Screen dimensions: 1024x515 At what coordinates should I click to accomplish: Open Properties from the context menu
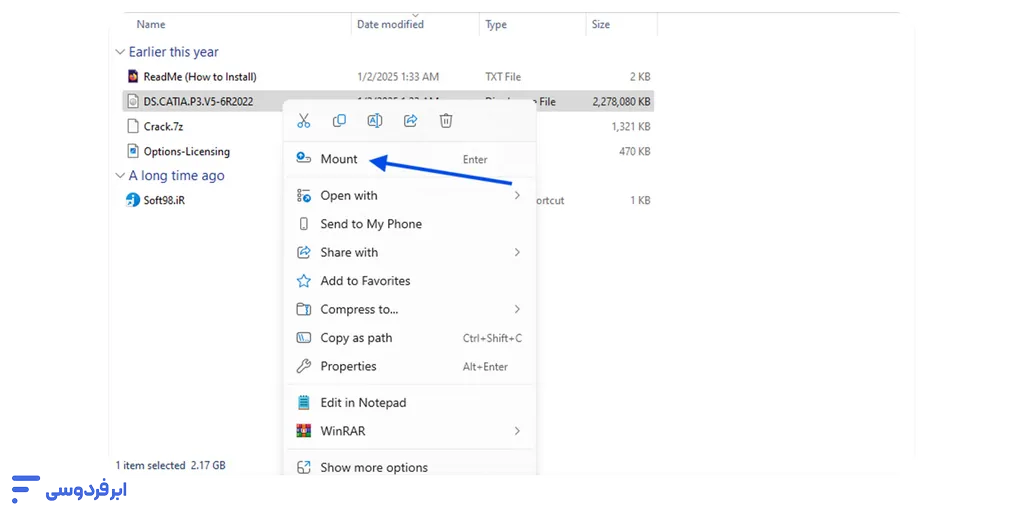pyautogui.click(x=348, y=366)
